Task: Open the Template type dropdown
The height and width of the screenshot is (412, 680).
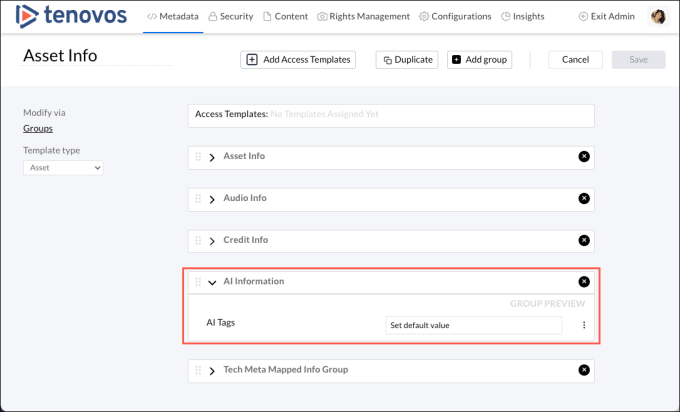Action: 63,168
